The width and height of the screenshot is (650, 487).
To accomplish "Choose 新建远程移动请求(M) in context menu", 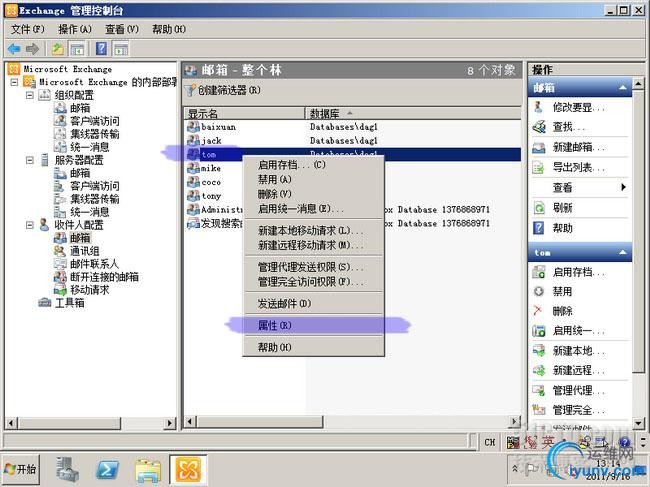I will click(313, 245).
